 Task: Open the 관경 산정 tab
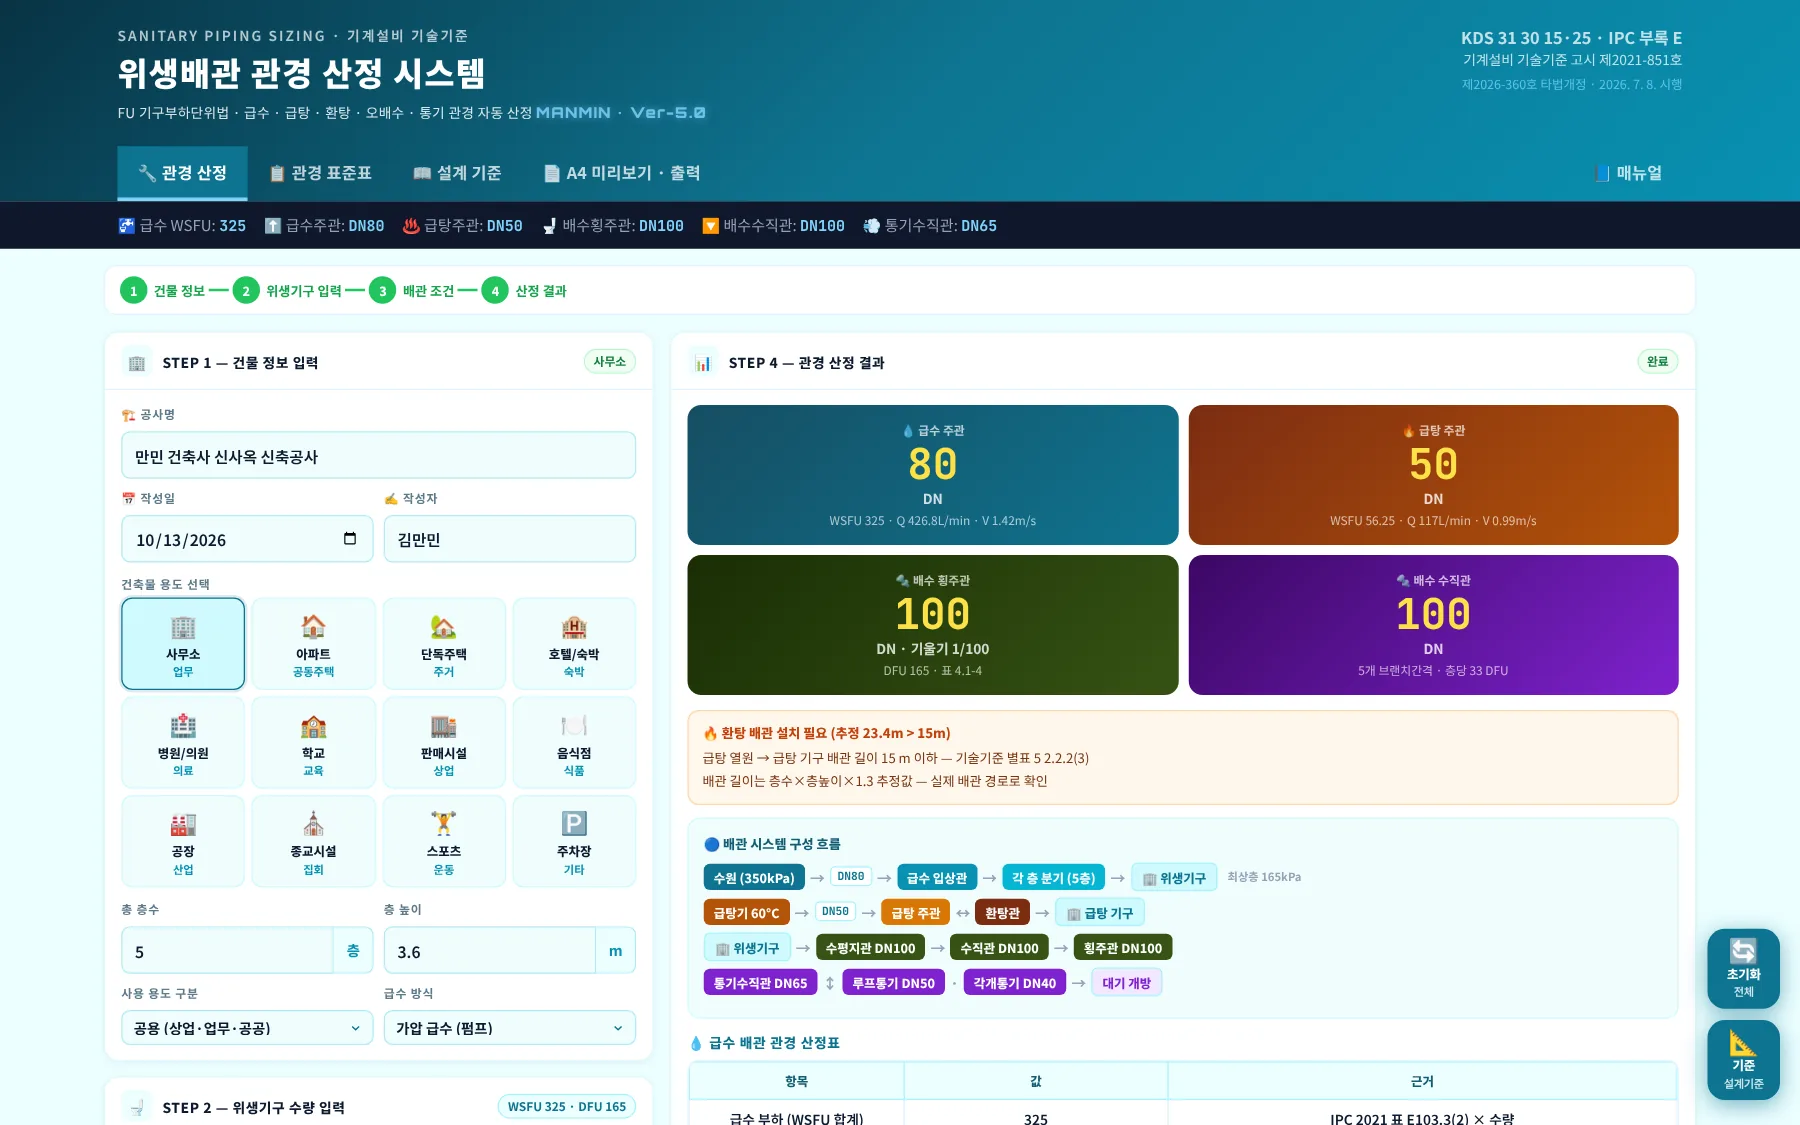(183, 173)
